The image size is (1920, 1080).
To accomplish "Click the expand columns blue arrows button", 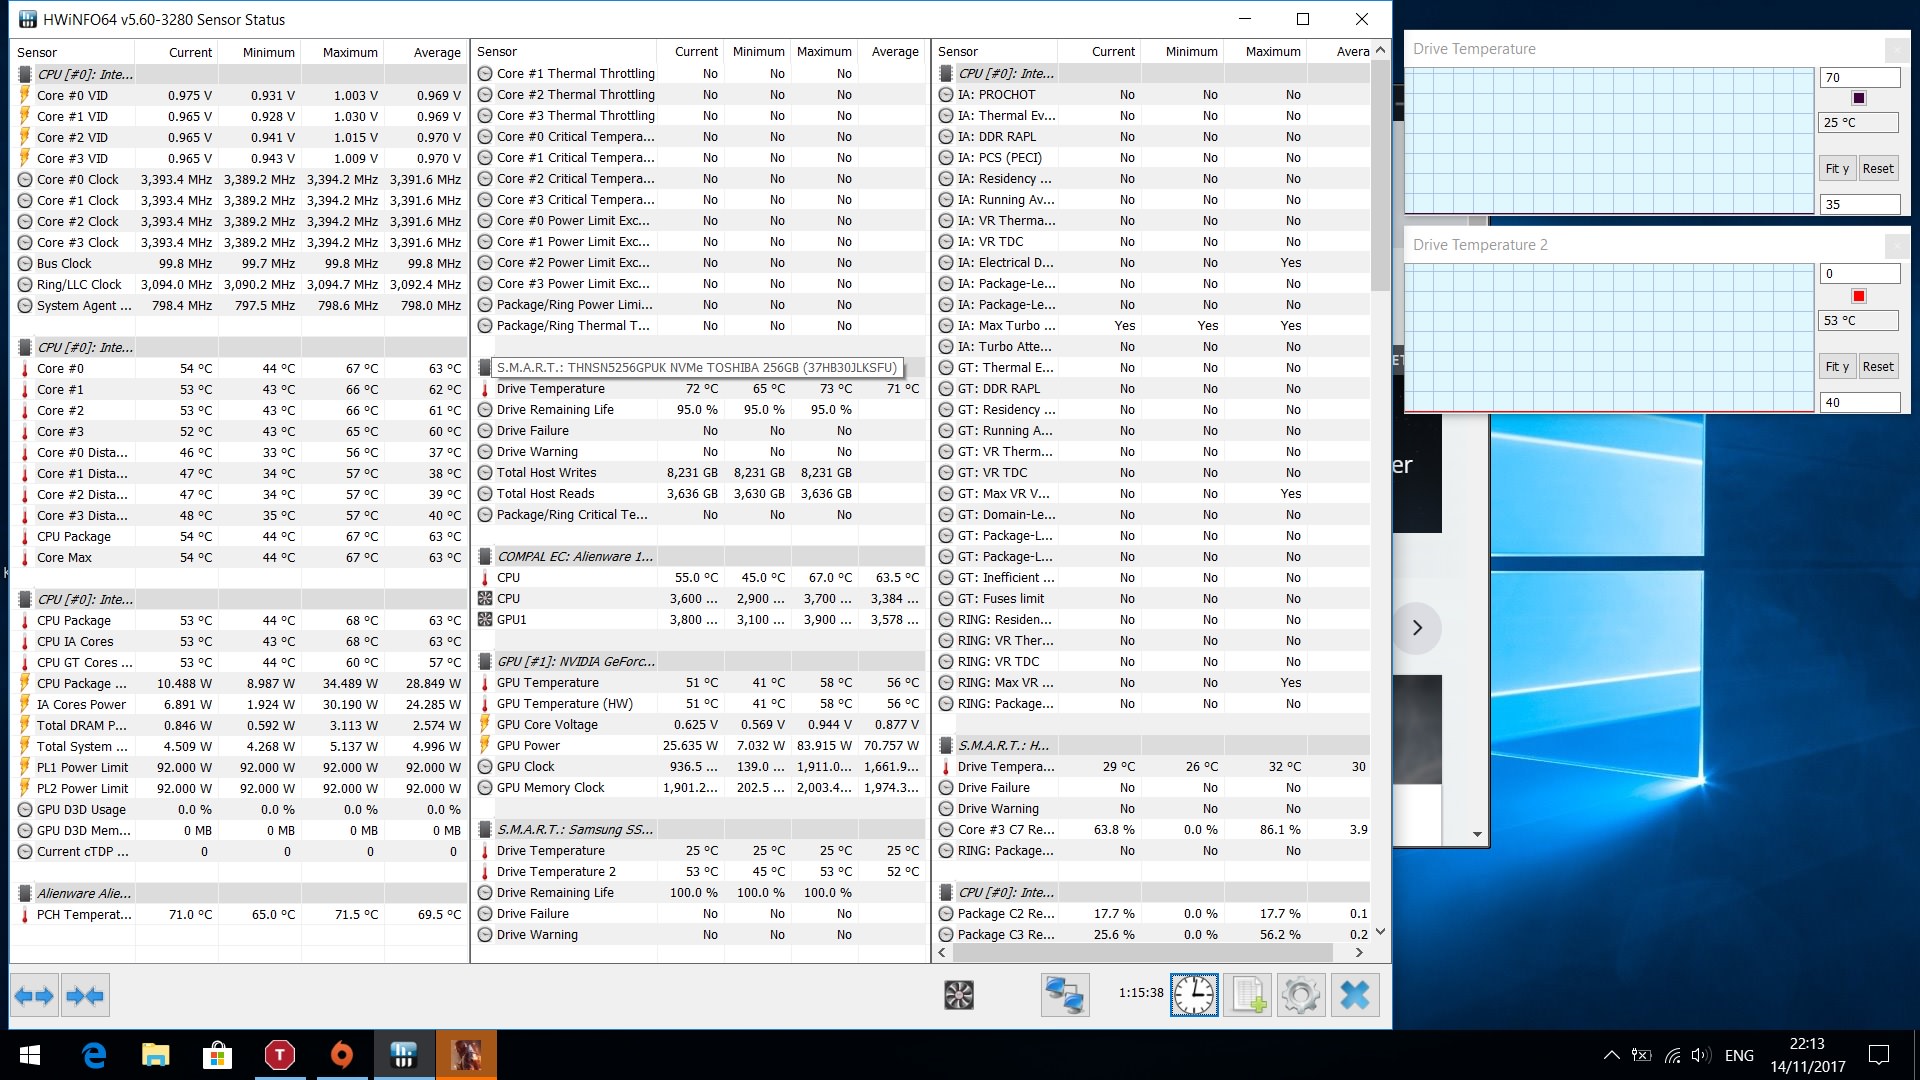I will tap(35, 995).
